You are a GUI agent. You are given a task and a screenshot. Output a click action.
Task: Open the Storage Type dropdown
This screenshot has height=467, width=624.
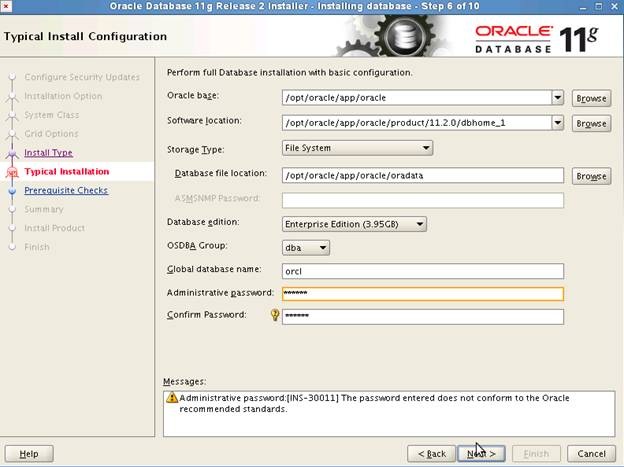pos(357,148)
